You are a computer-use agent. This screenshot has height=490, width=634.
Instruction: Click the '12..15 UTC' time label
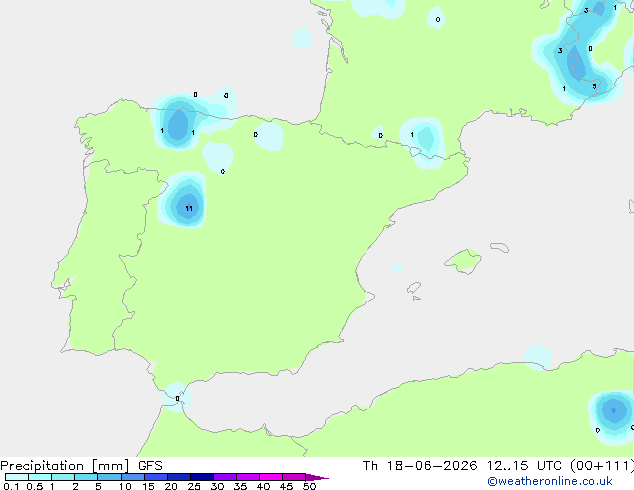pos(525,466)
